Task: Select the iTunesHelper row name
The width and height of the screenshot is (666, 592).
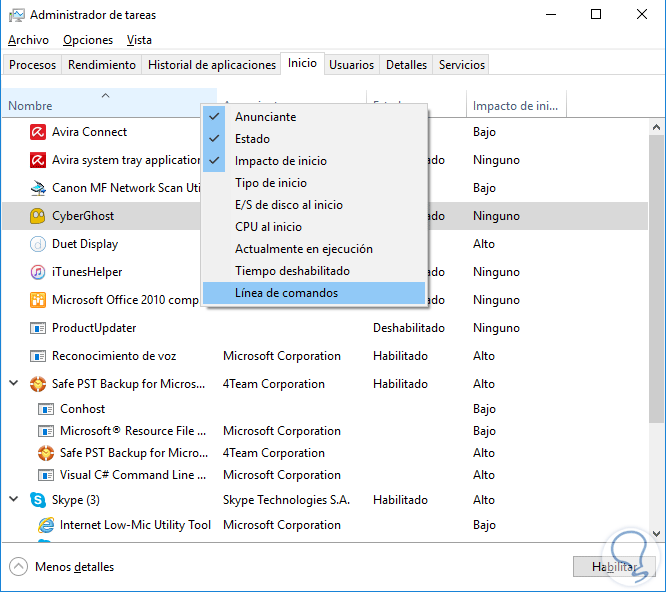Action: click(x=87, y=272)
